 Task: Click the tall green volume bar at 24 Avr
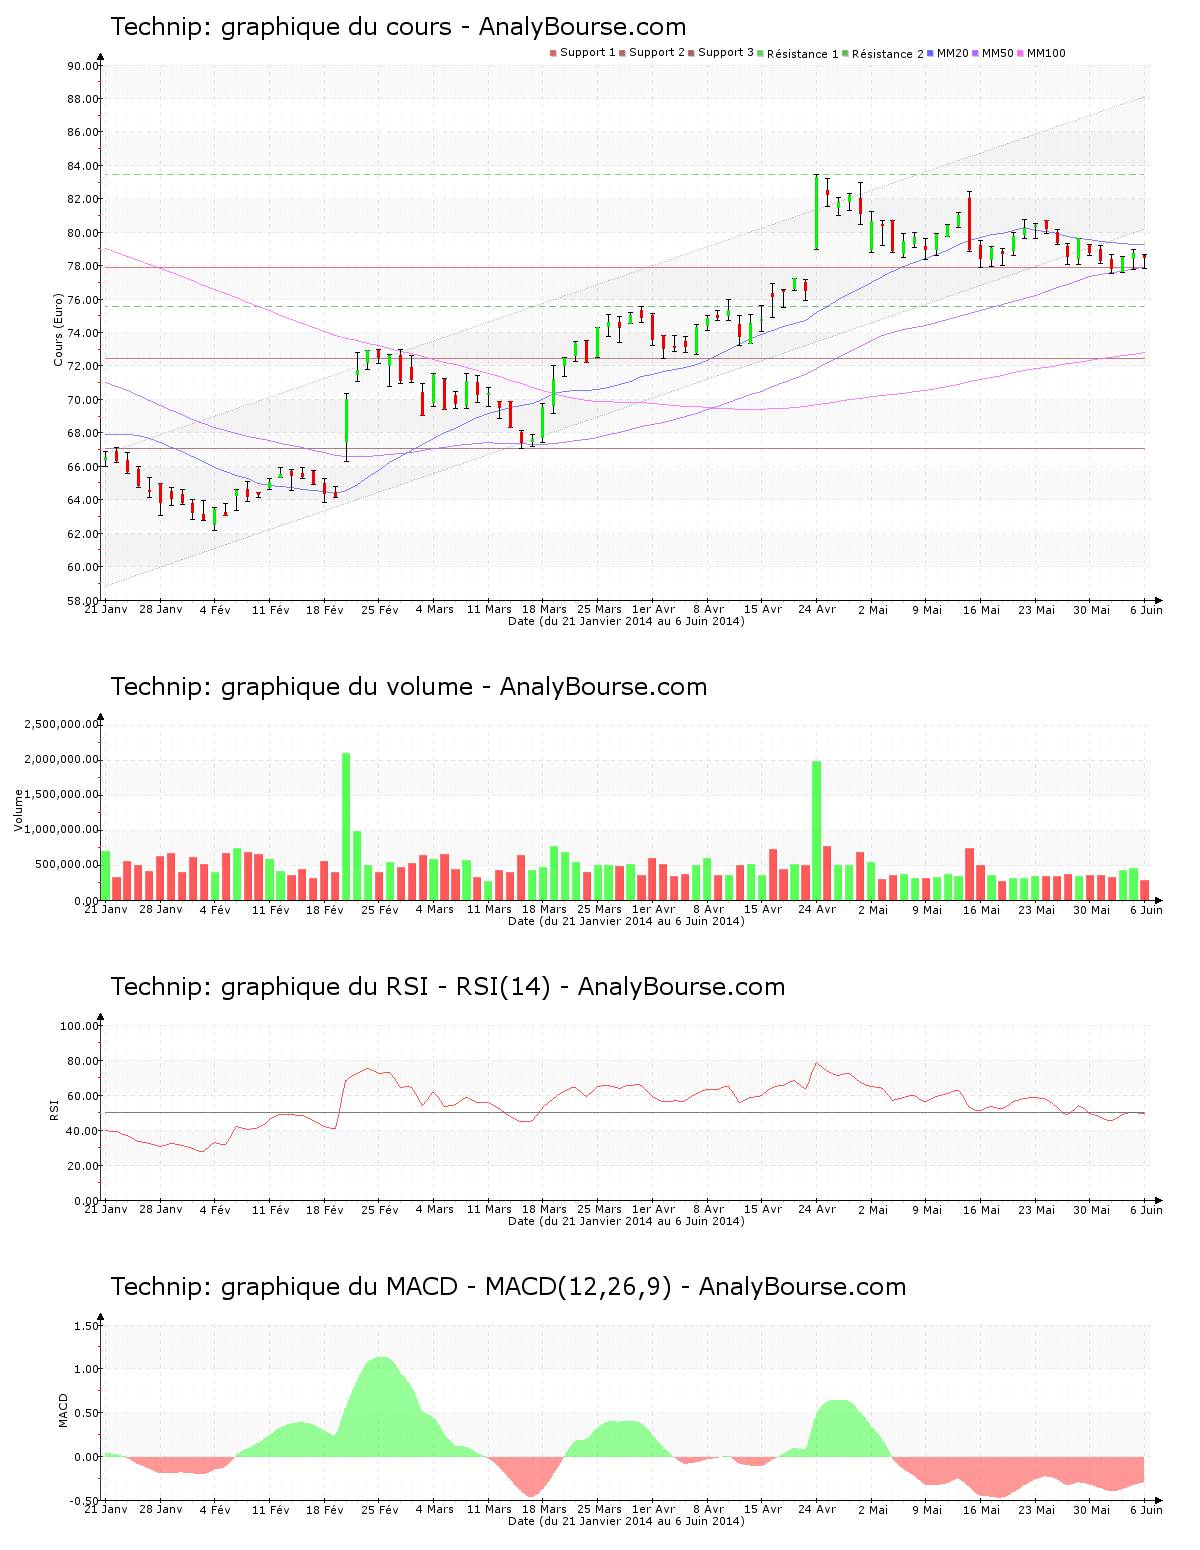(x=817, y=830)
